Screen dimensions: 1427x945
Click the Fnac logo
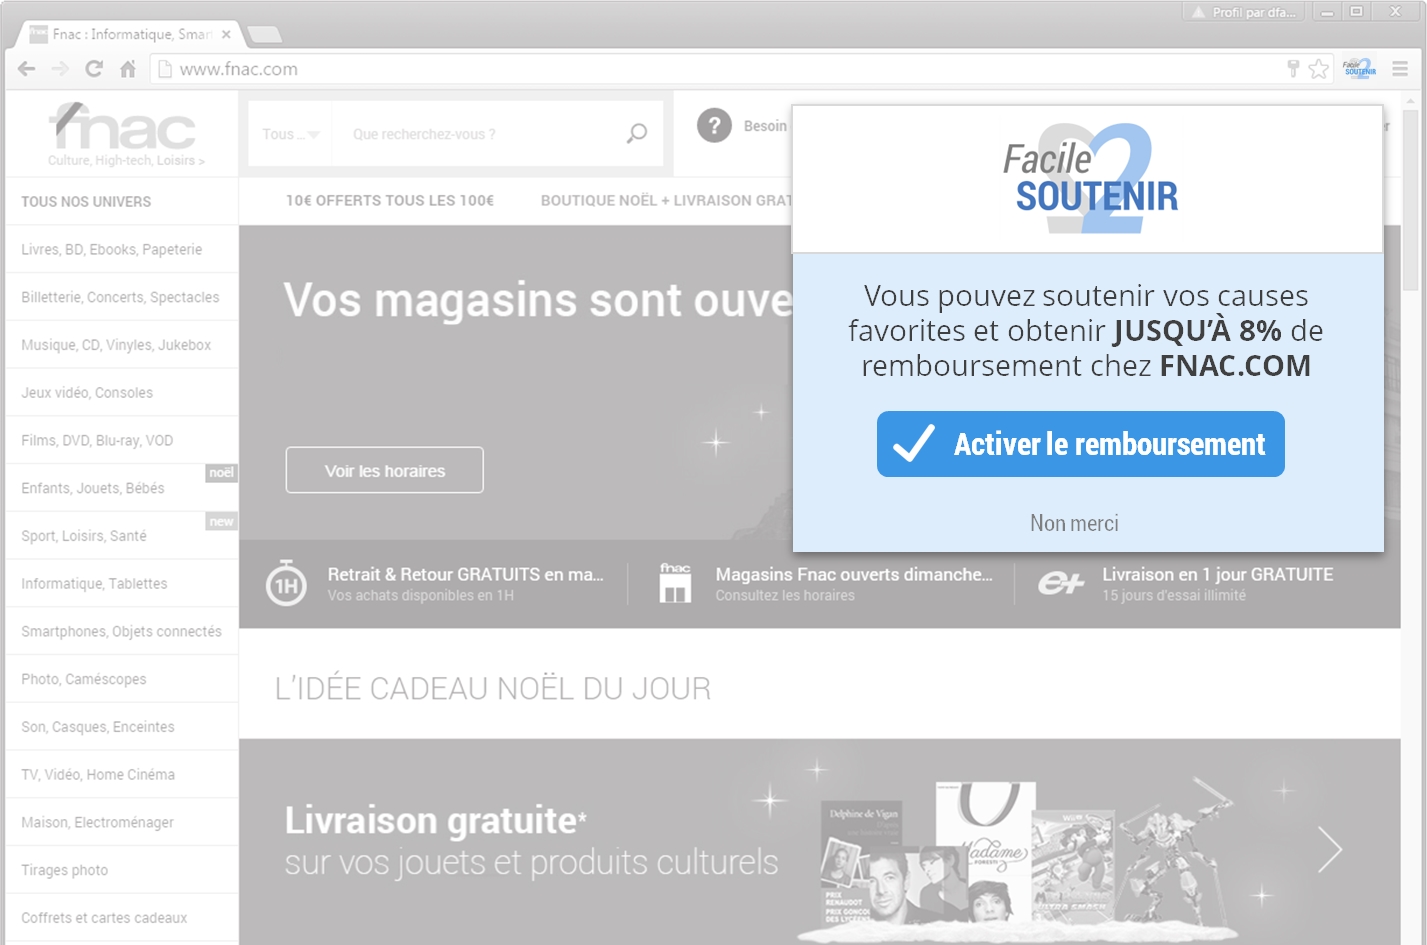(x=122, y=127)
